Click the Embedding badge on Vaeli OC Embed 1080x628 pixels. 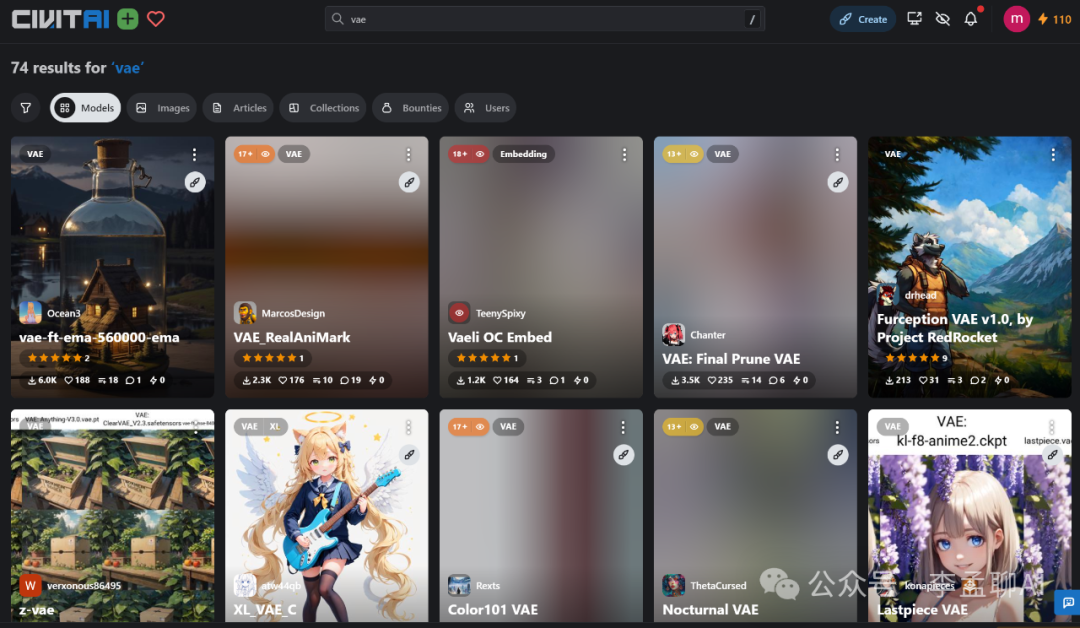point(523,154)
